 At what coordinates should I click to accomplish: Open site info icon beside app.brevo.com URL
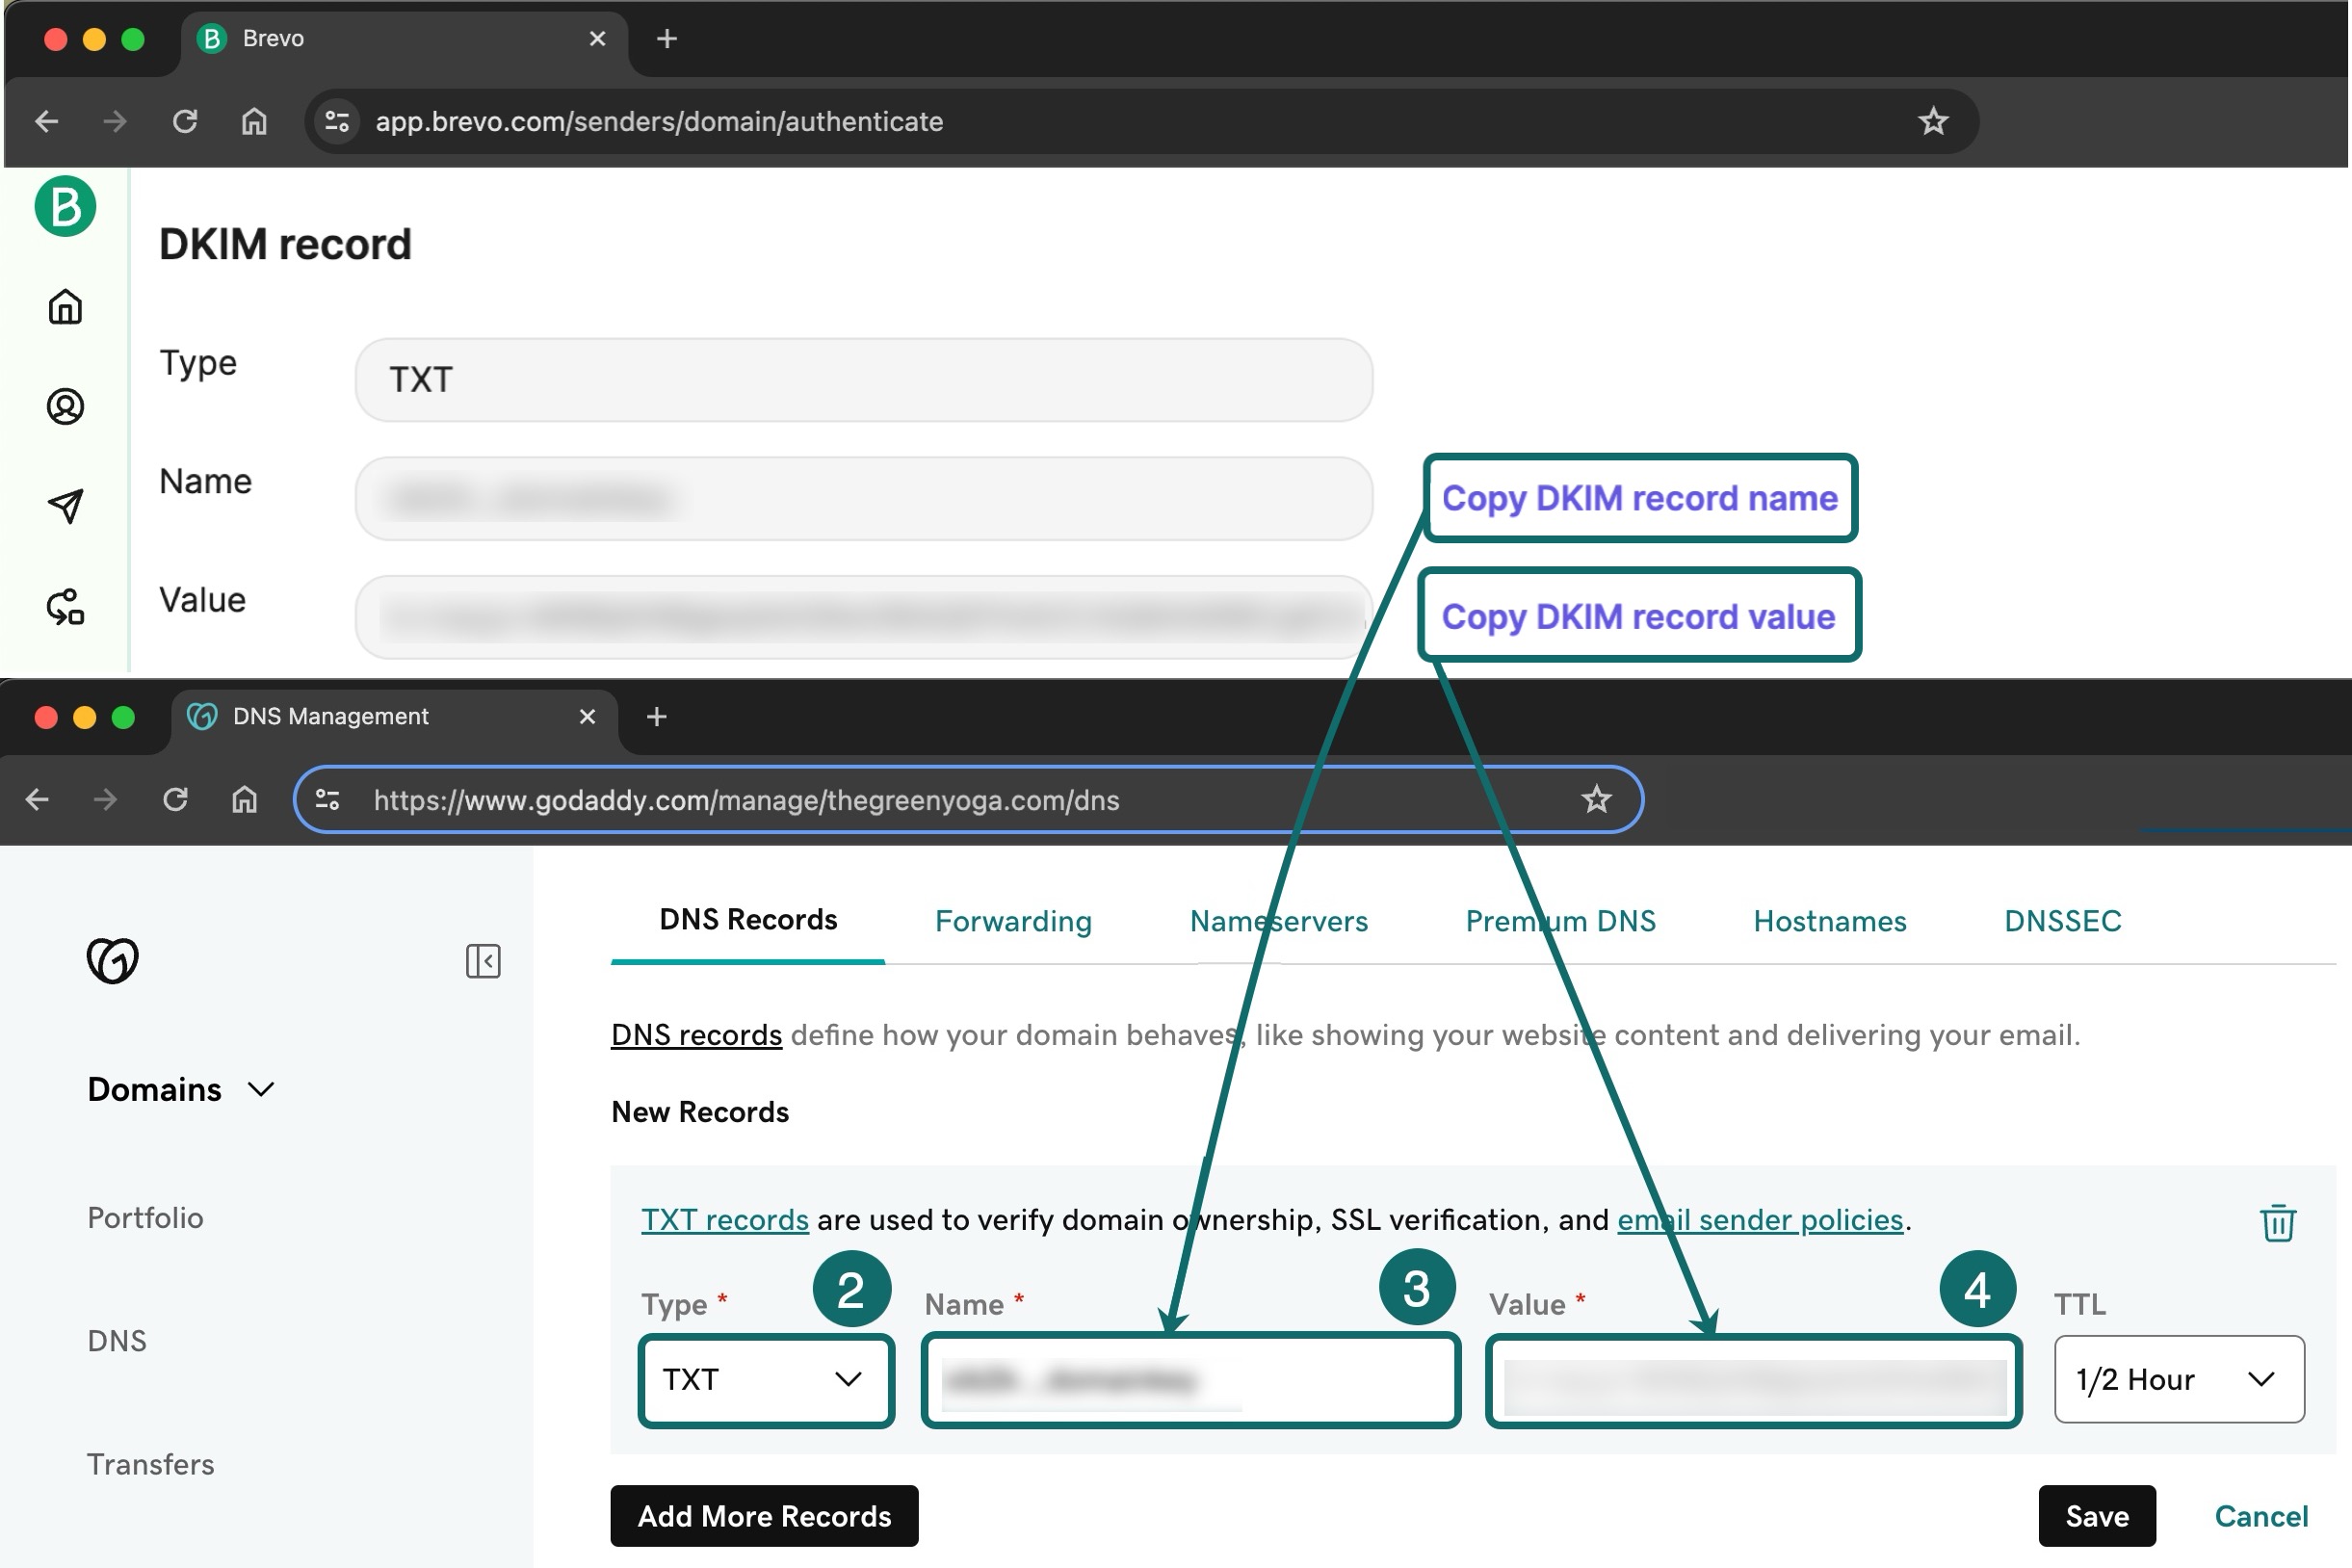(x=338, y=121)
